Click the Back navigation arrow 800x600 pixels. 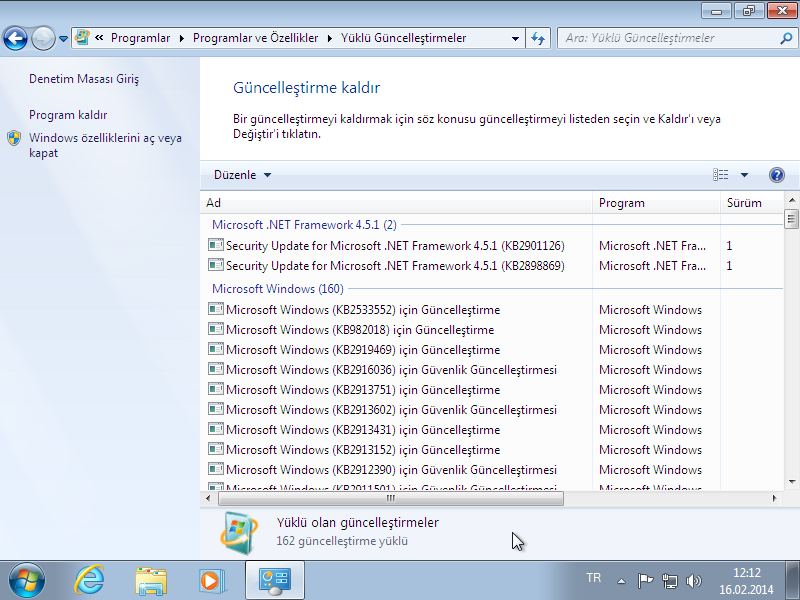(x=15, y=39)
